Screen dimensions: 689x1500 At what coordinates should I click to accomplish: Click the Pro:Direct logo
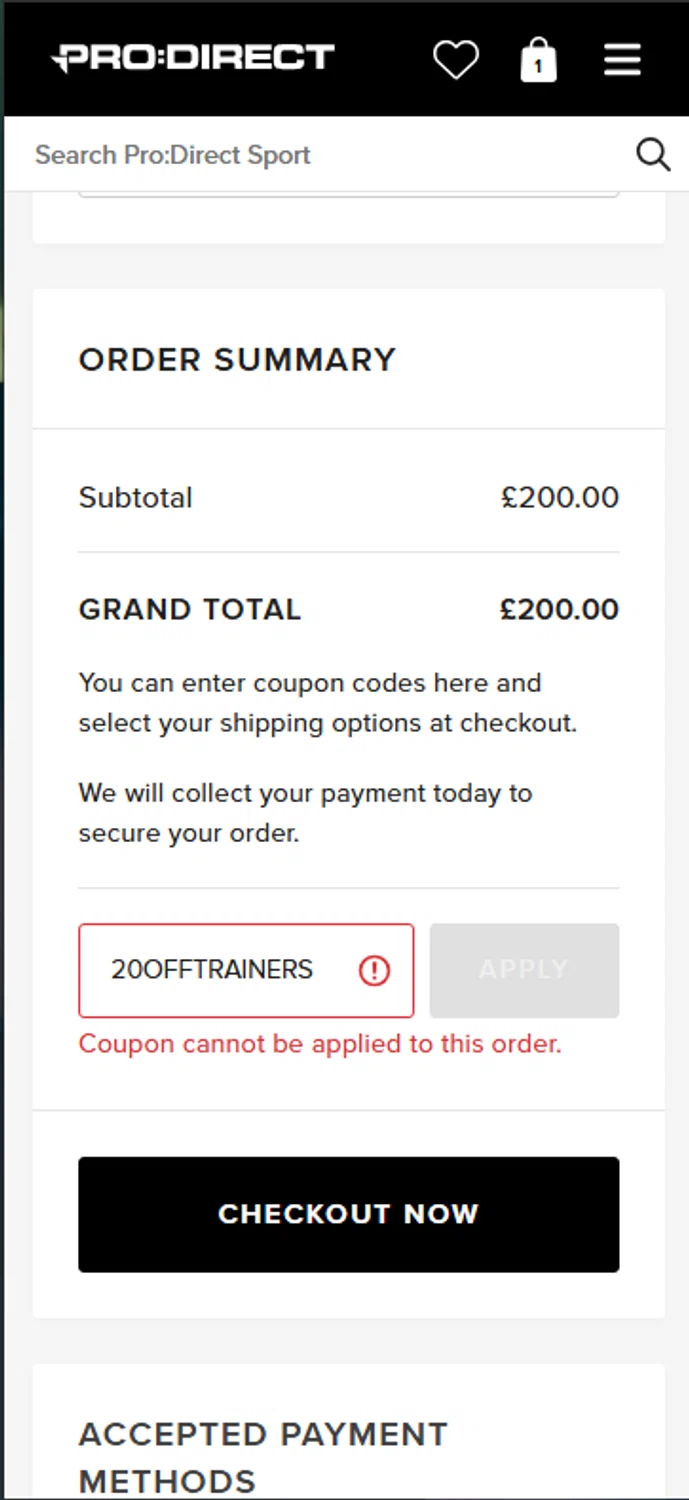(193, 58)
